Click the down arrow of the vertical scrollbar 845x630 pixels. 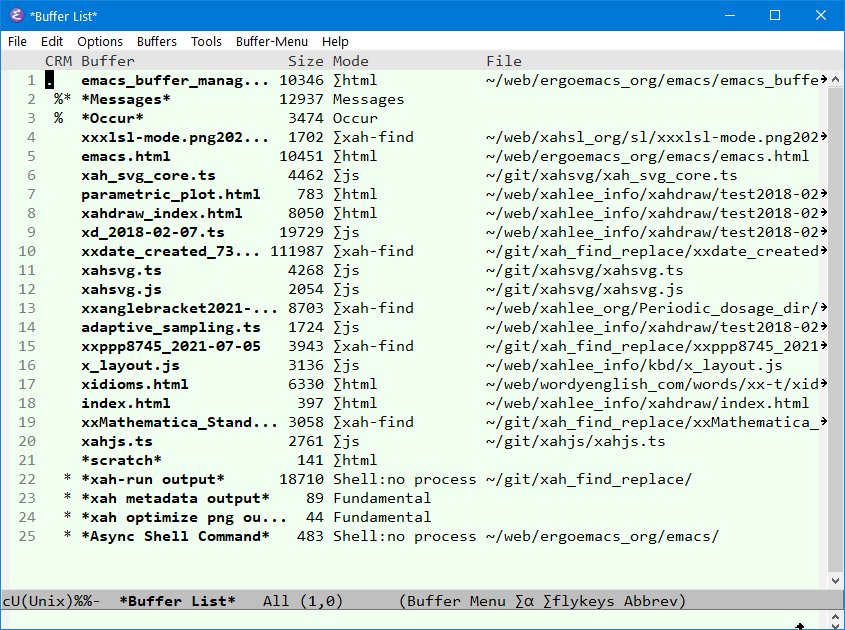click(x=834, y=579)
